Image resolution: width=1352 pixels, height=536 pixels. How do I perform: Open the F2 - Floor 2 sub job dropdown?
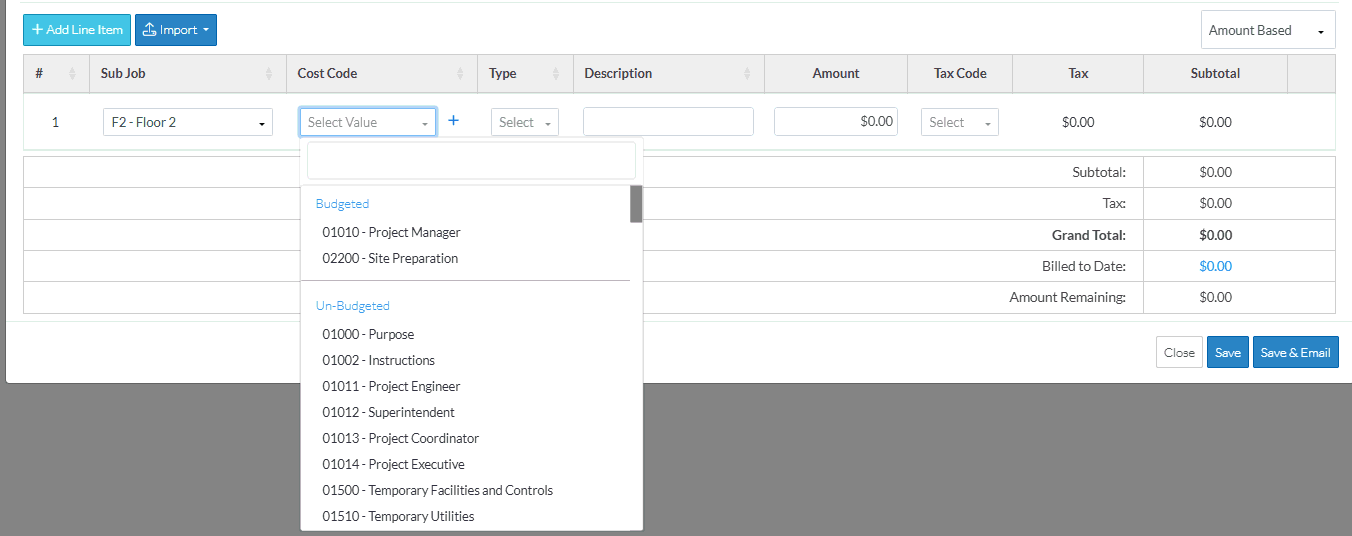[188, 122]
